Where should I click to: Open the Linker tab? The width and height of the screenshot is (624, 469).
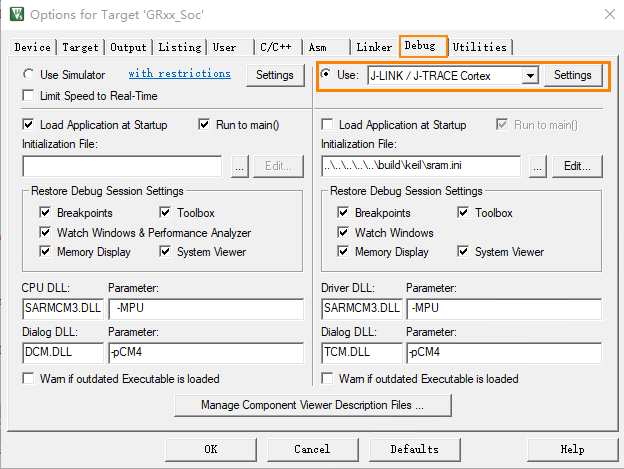tap(375, 47)
